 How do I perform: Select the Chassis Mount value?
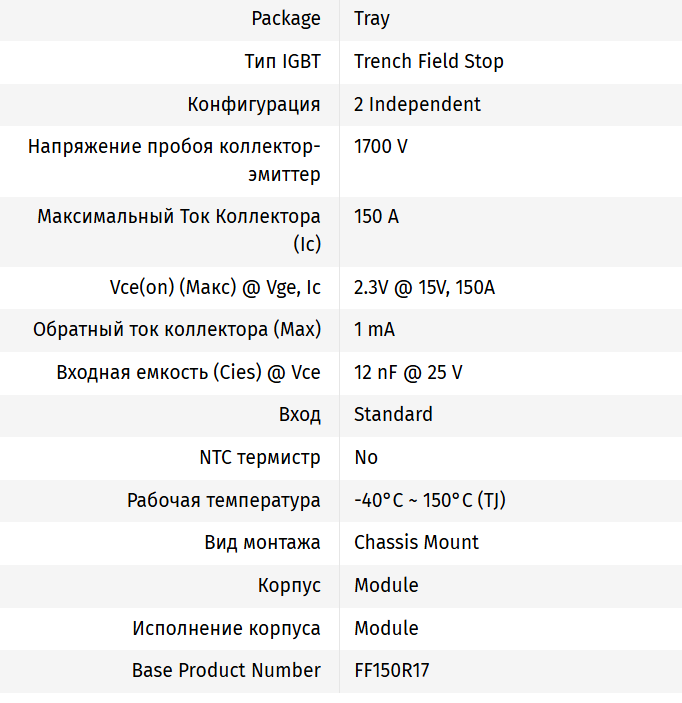(x=416, y=542)
